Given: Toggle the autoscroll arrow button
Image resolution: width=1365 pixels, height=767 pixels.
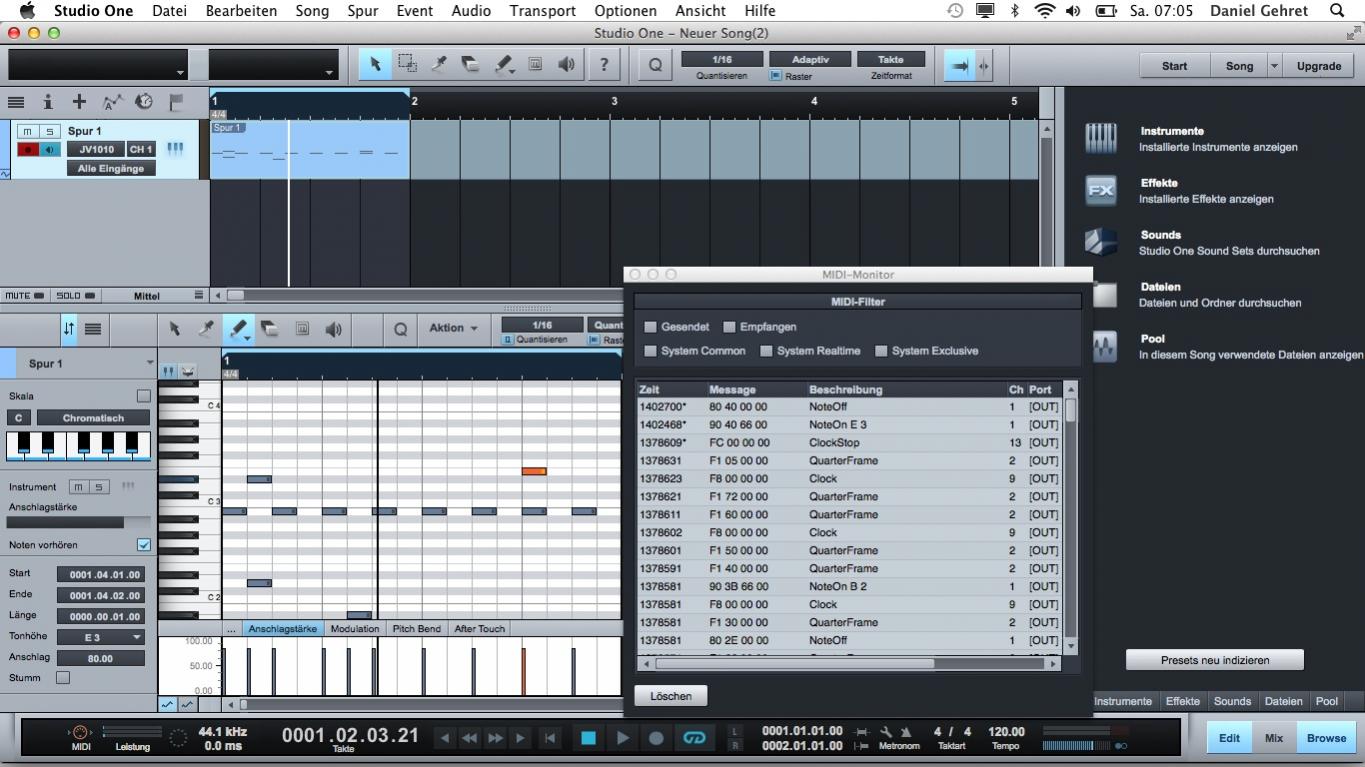Looking at the screenshot, I should [959, 66].
